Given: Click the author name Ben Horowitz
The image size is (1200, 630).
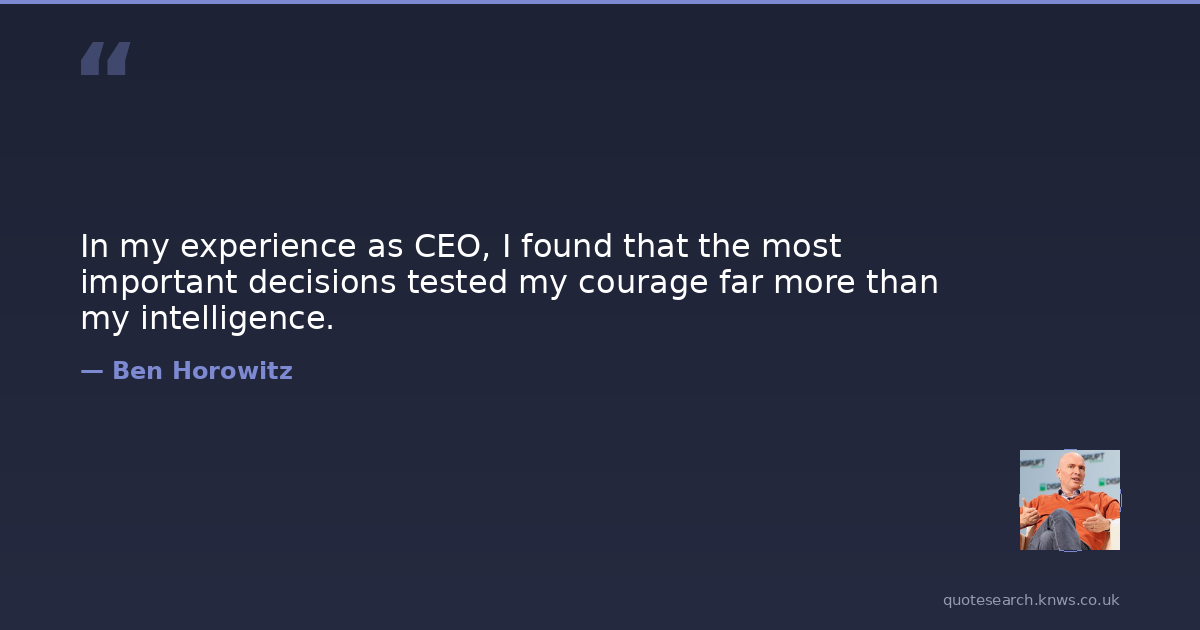Looking at the screenshot, I should pyautogui.click(x=202, y=371).
